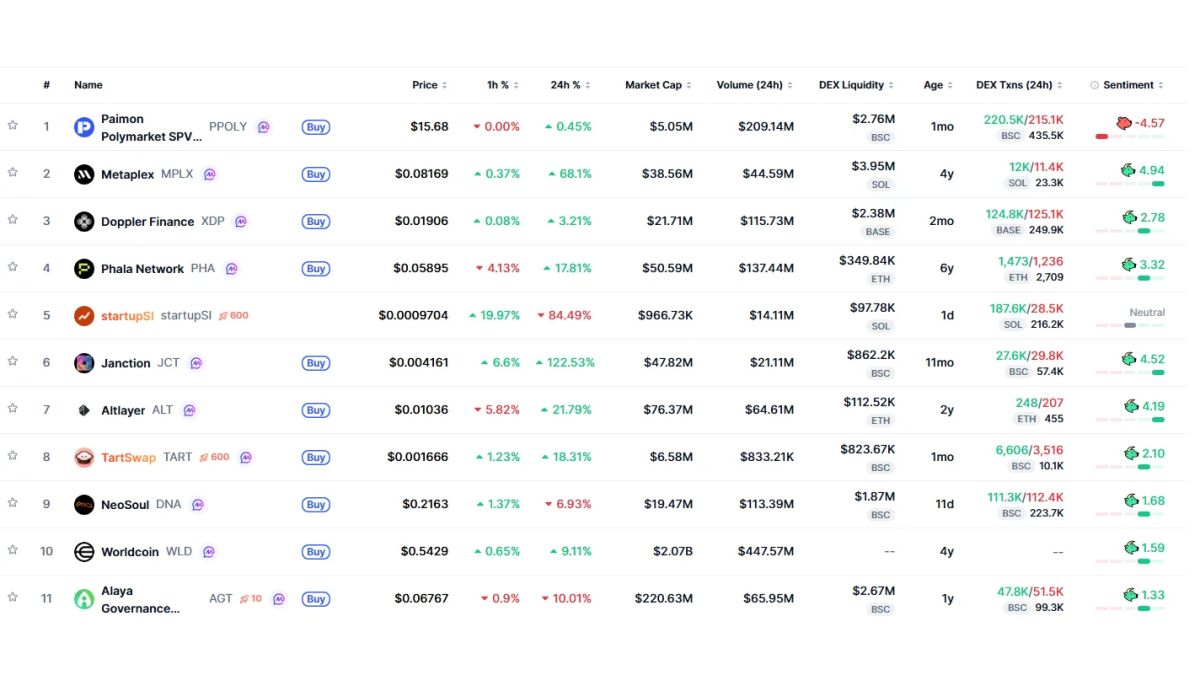Click the TartSwap coin logo
1200x675 pixels.
click(x=84, y=457)
